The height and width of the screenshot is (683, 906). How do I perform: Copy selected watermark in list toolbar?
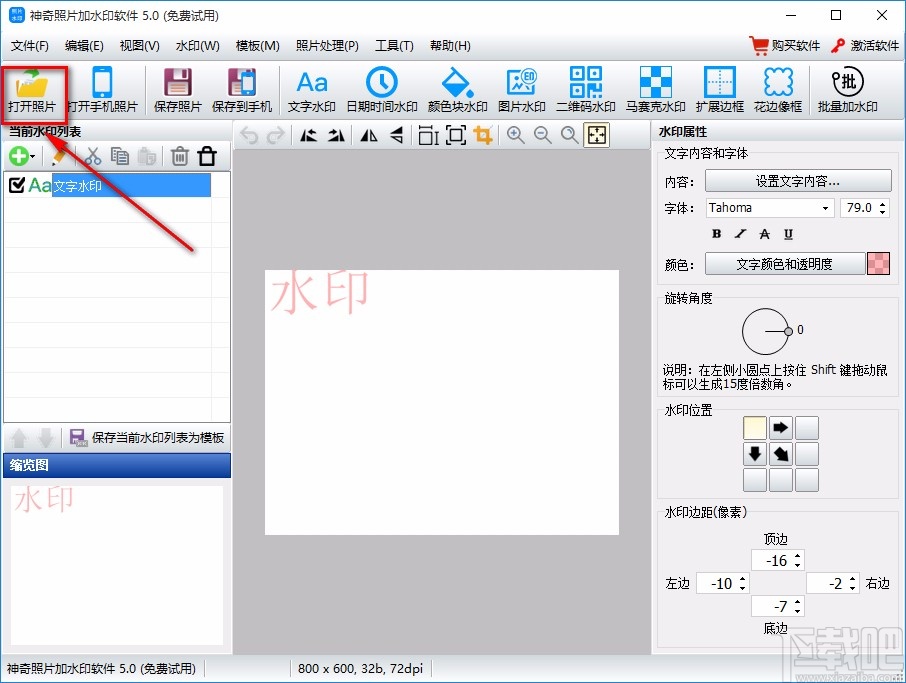(x=120, y=156)
